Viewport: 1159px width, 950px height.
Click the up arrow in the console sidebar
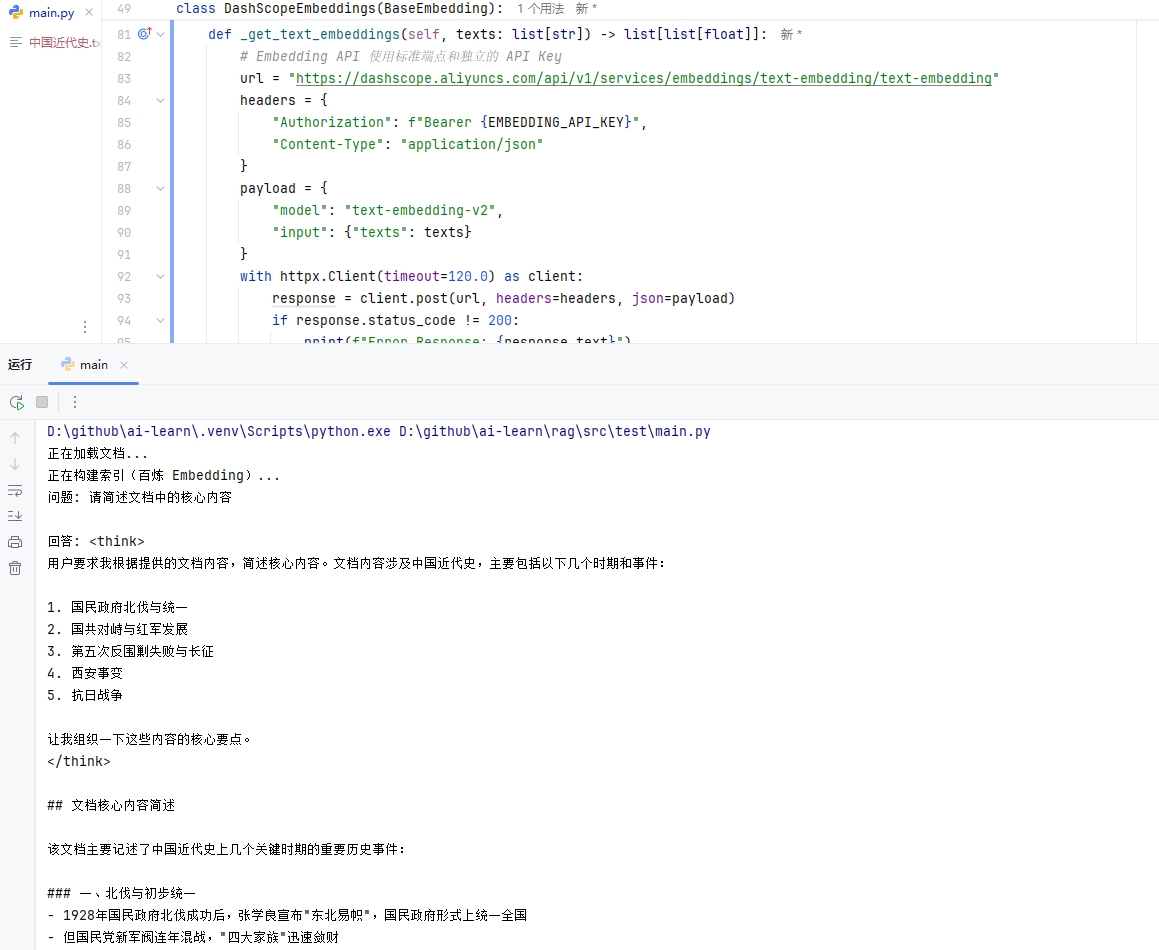(x=15, y=438)
